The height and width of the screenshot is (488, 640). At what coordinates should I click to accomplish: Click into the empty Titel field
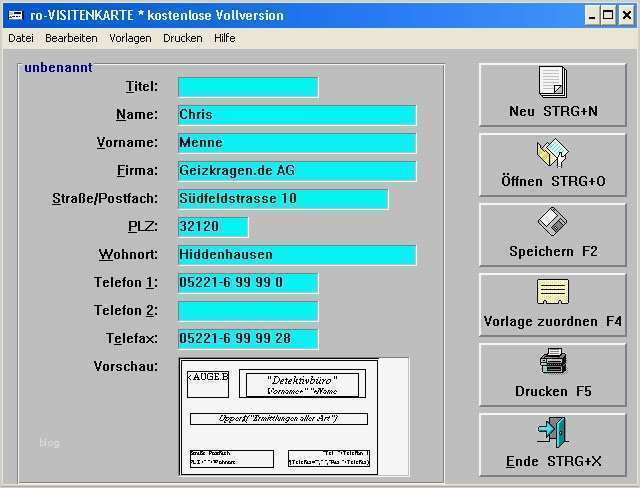click(x=248, y=87)
